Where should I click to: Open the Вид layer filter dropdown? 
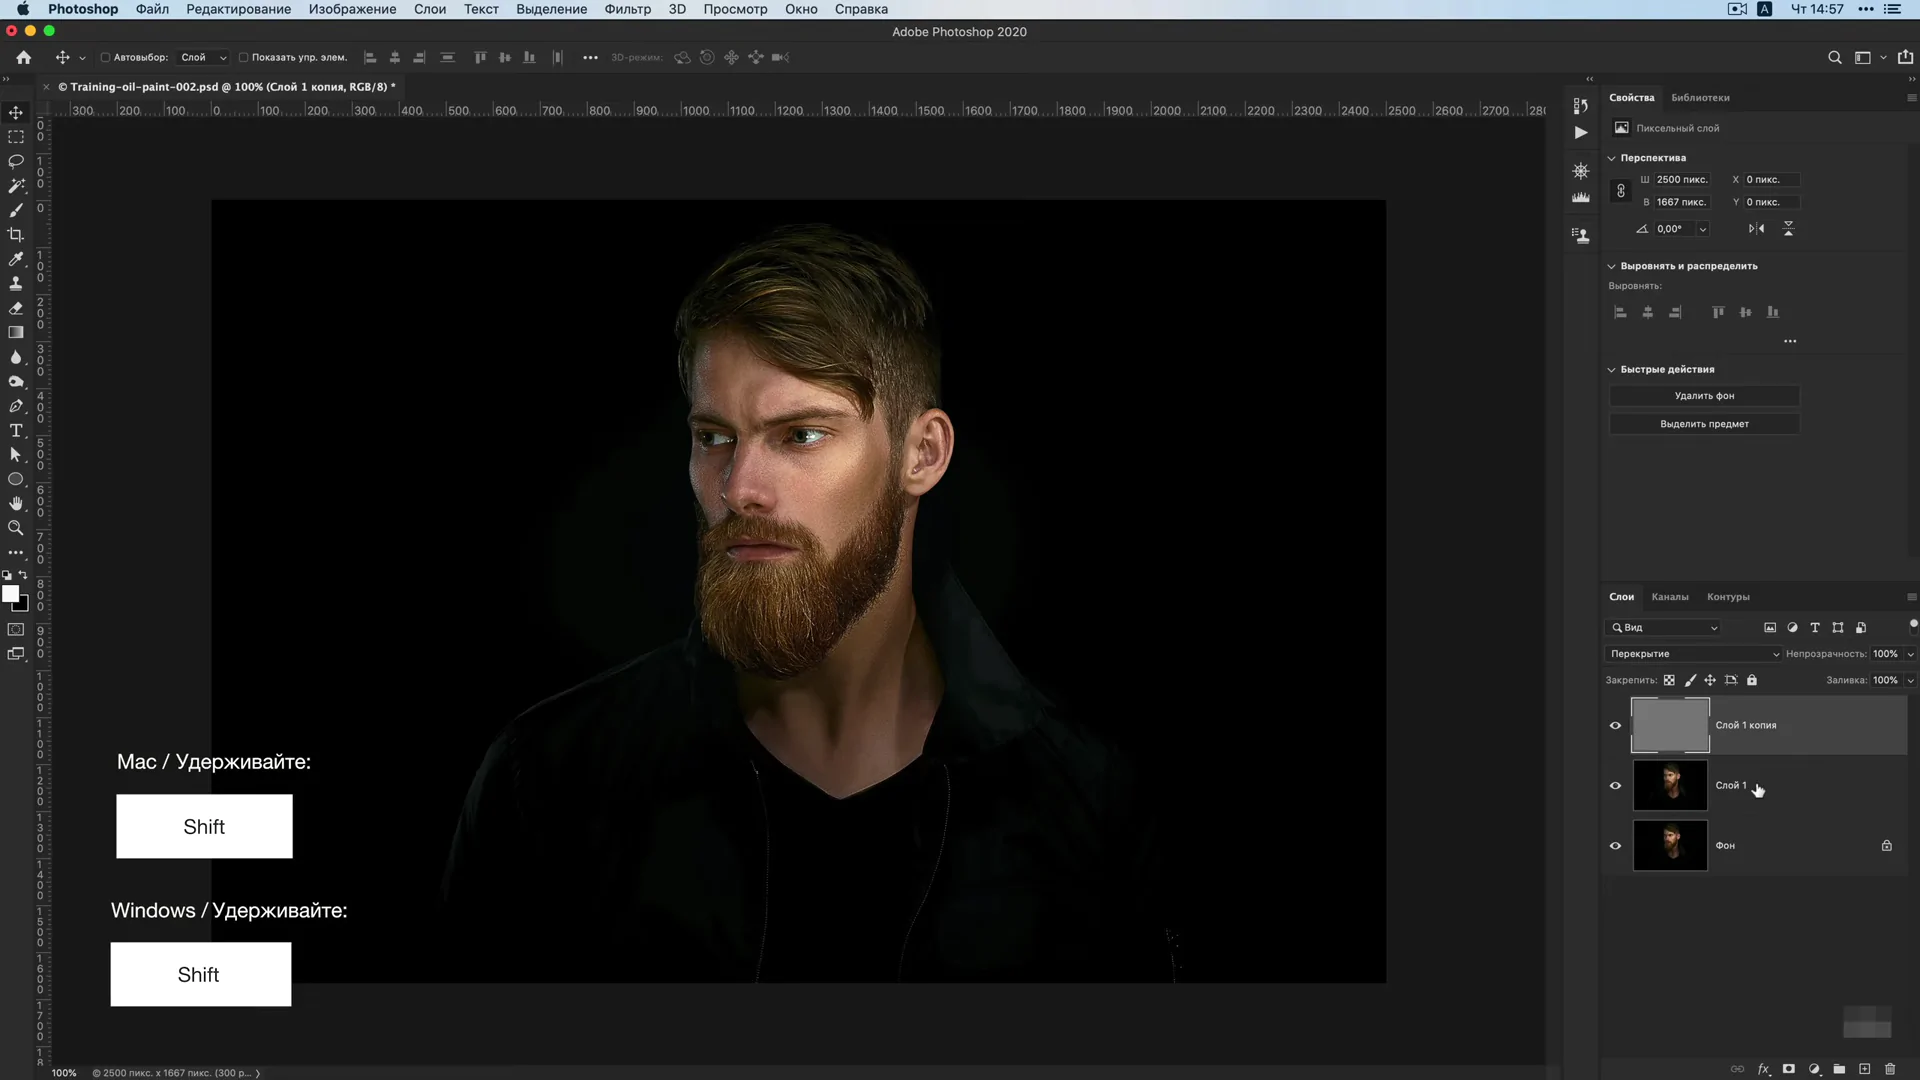click(1664, 628)
